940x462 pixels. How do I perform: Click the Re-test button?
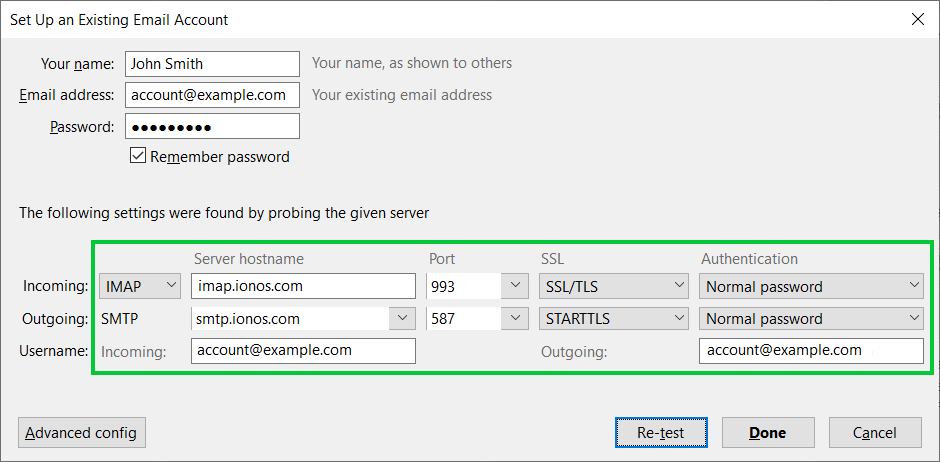[x=661, y=433]
